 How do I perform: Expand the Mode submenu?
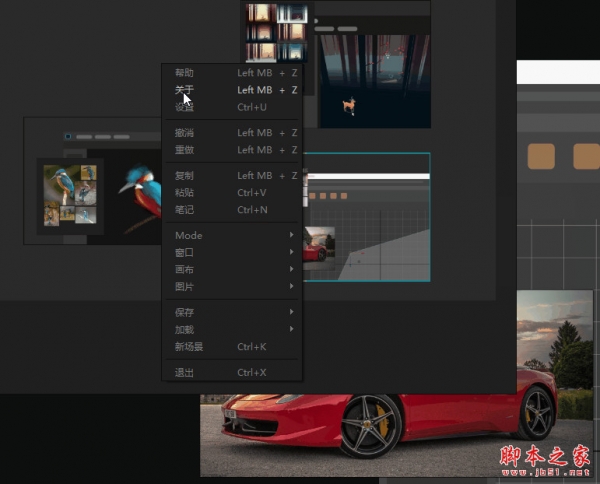click(x=189, y=236)
